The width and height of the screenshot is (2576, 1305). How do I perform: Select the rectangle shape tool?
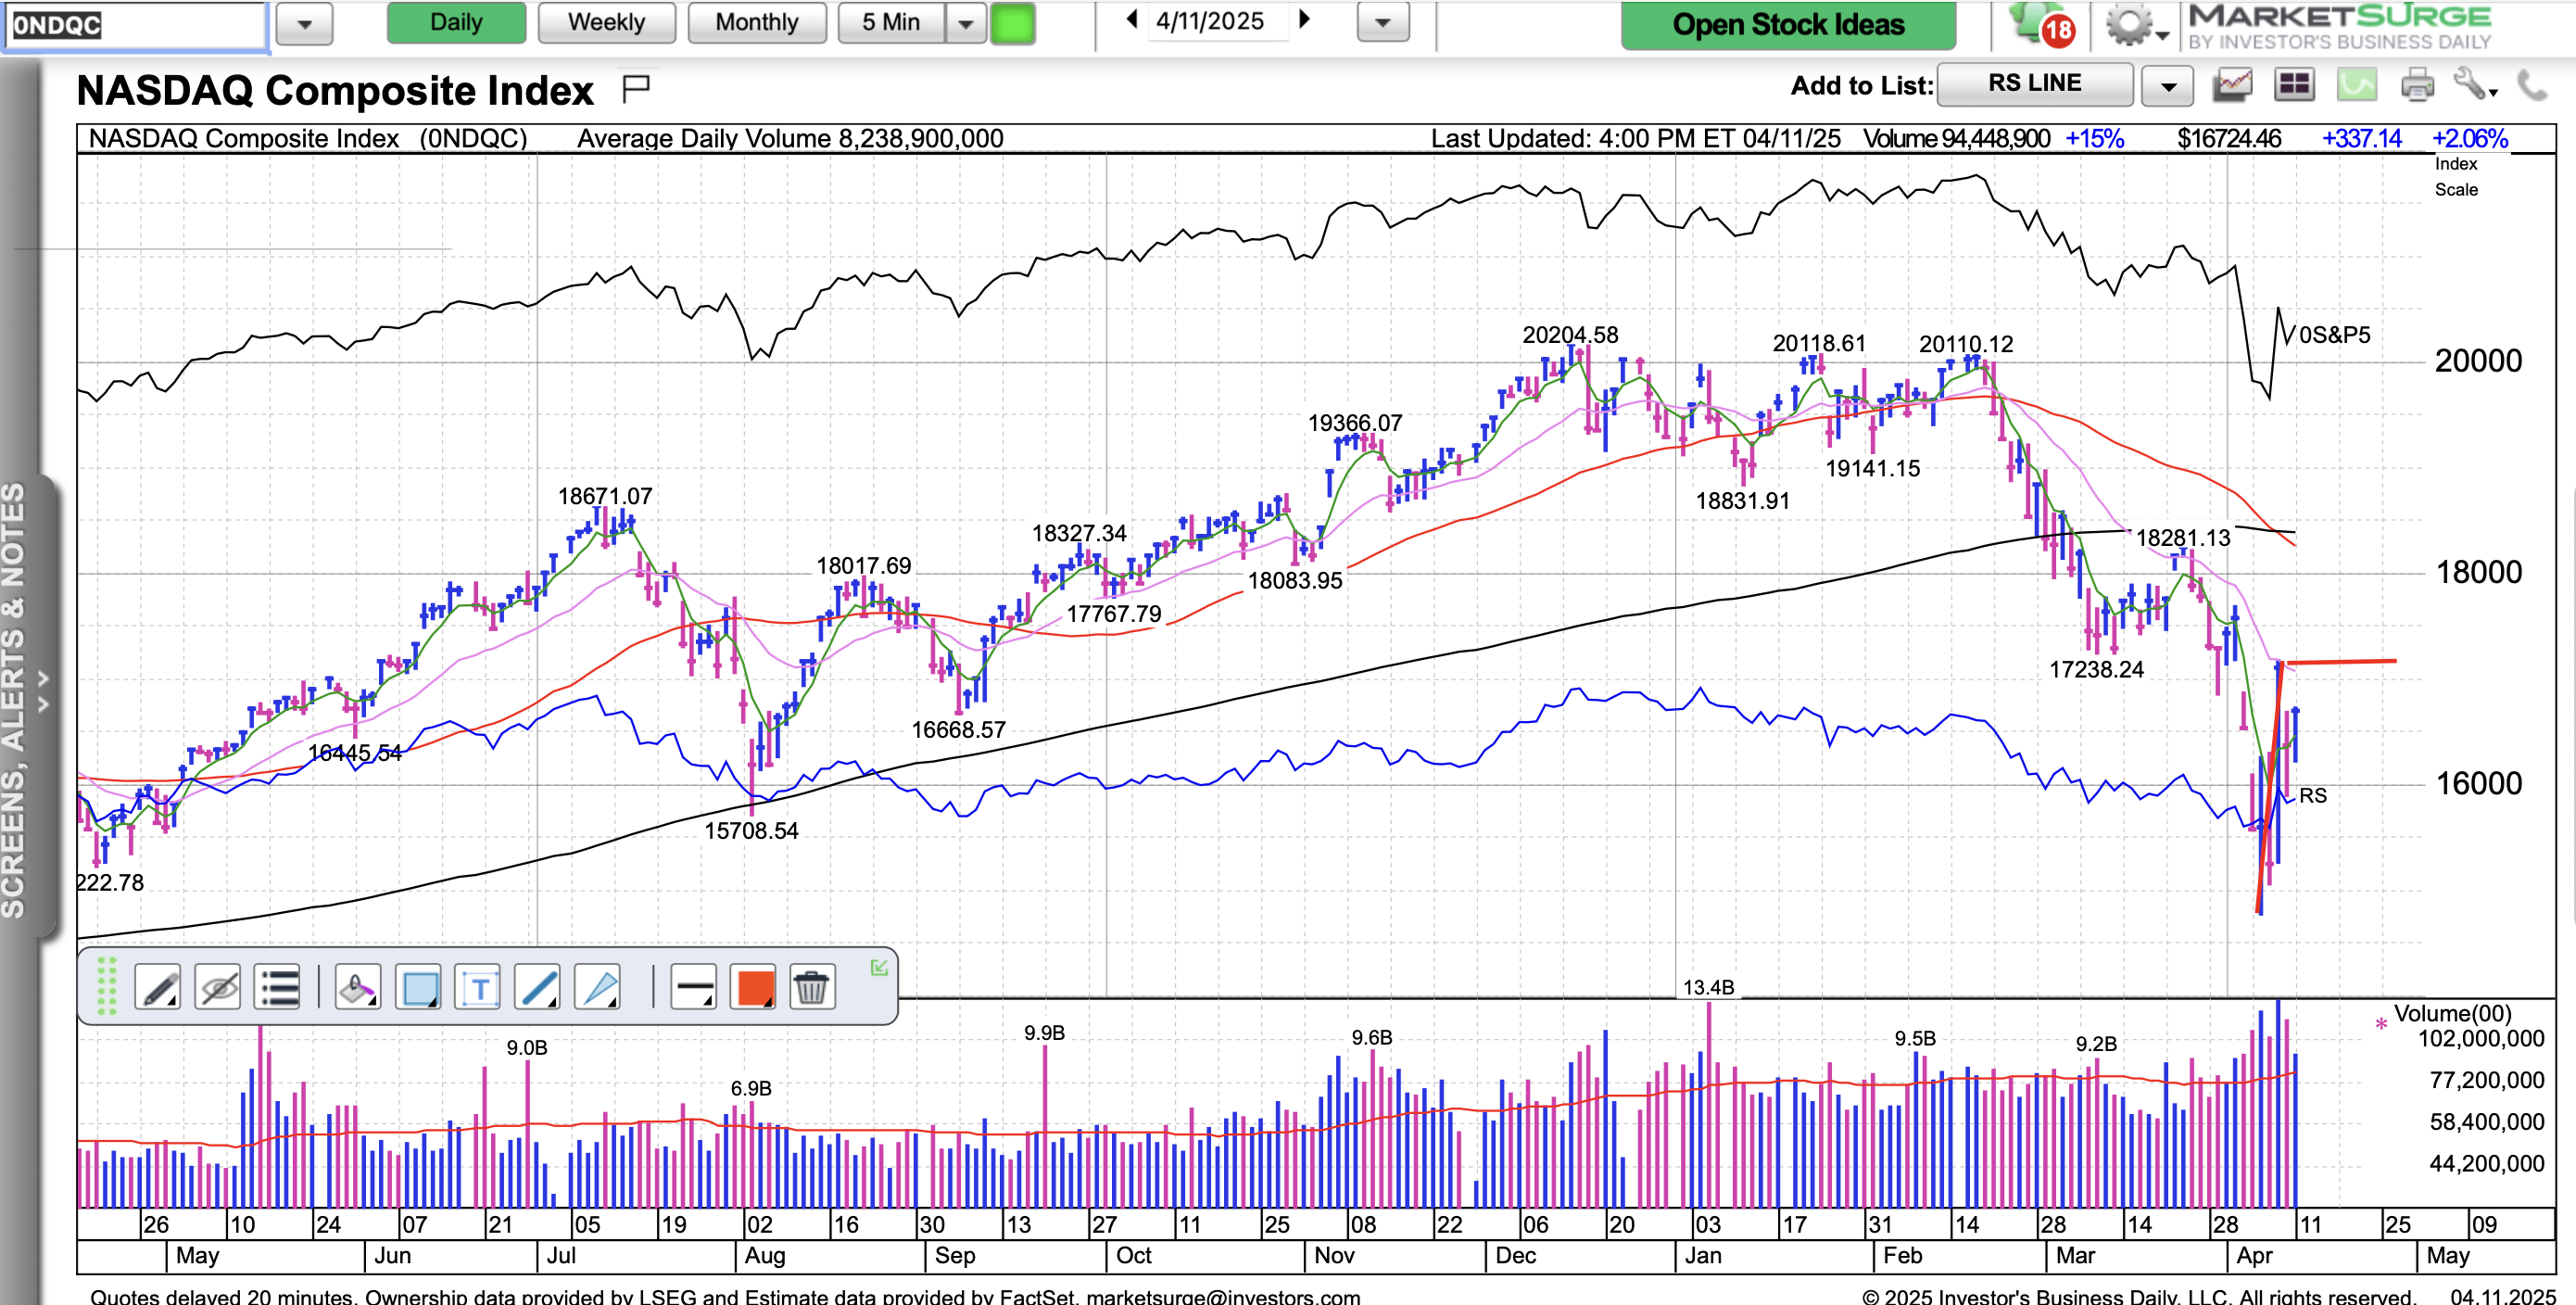click(418, 988)
